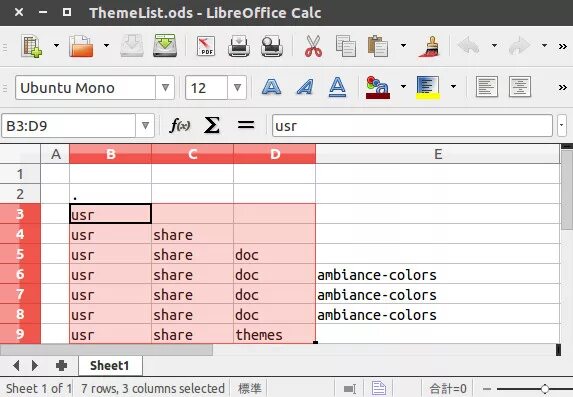Viewport: 573px width, 397px height.
Task: Click the Clone Formatting paintbrush
Action: [430, 46]
